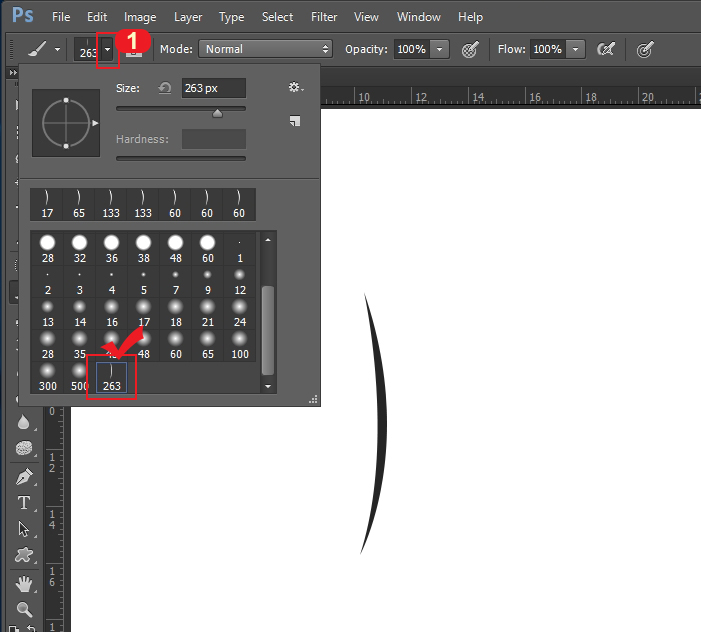Open the brush preset picker dropdown arrow
701x632 pixels.
107,50
